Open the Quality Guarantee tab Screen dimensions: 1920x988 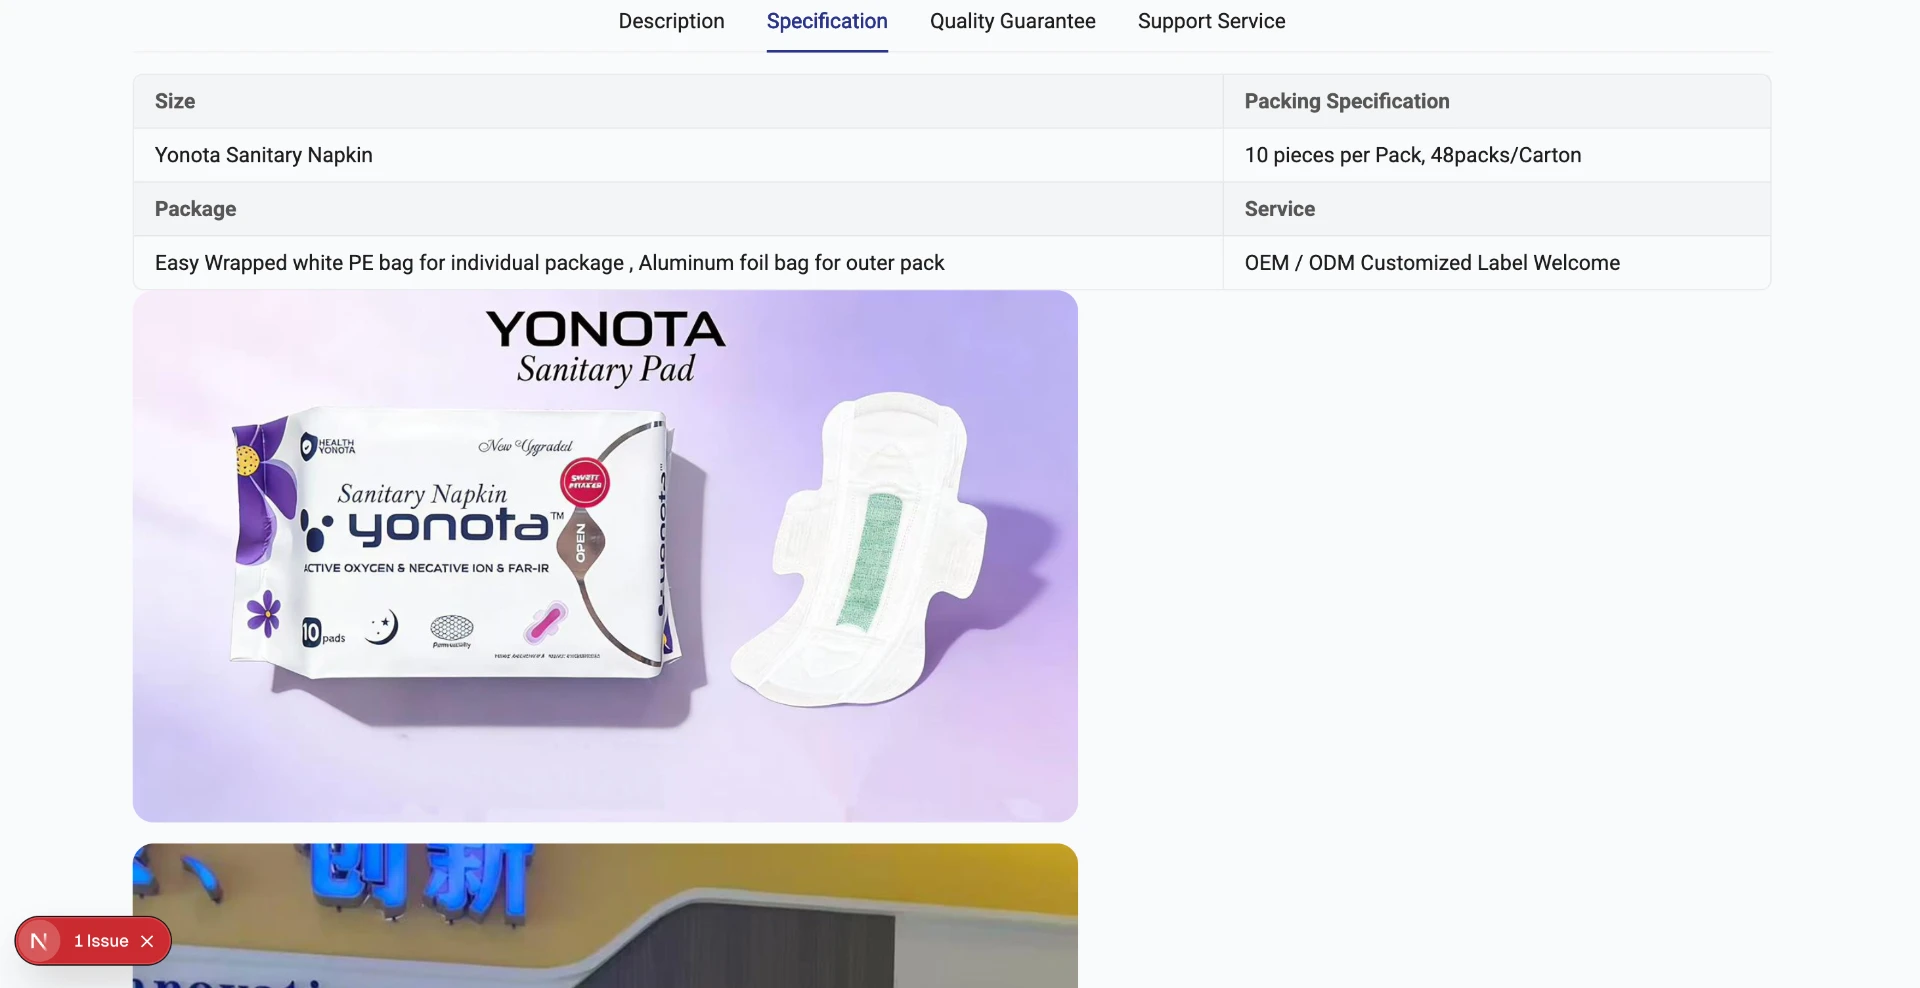pyautogui.click(x=1012, y=21)
